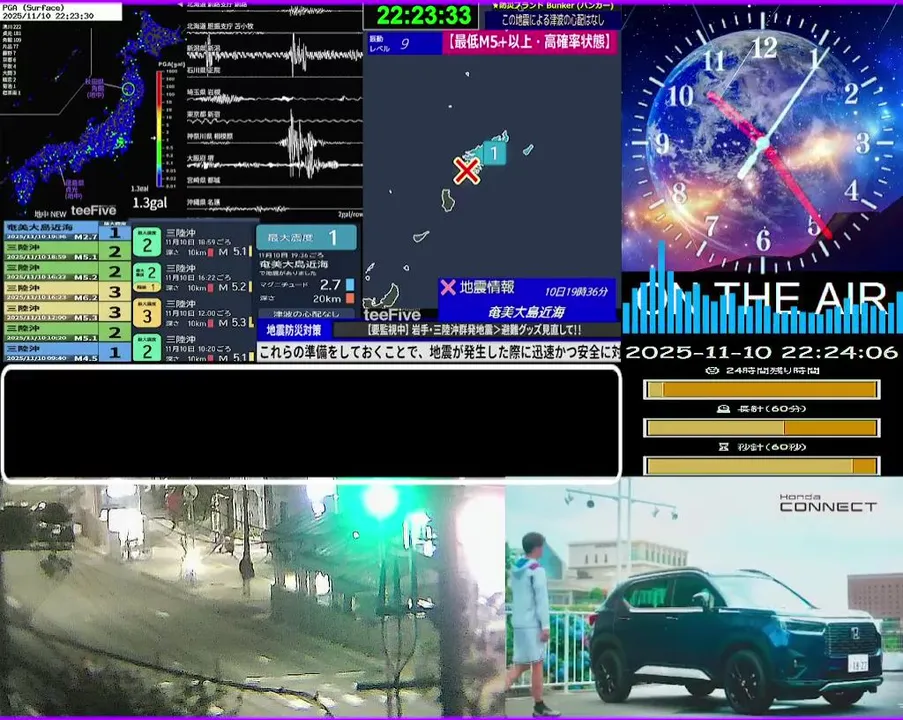
Task: Select the 三陸沖 M5.1 18:59 colored row
Action: [x=67, y=251]
